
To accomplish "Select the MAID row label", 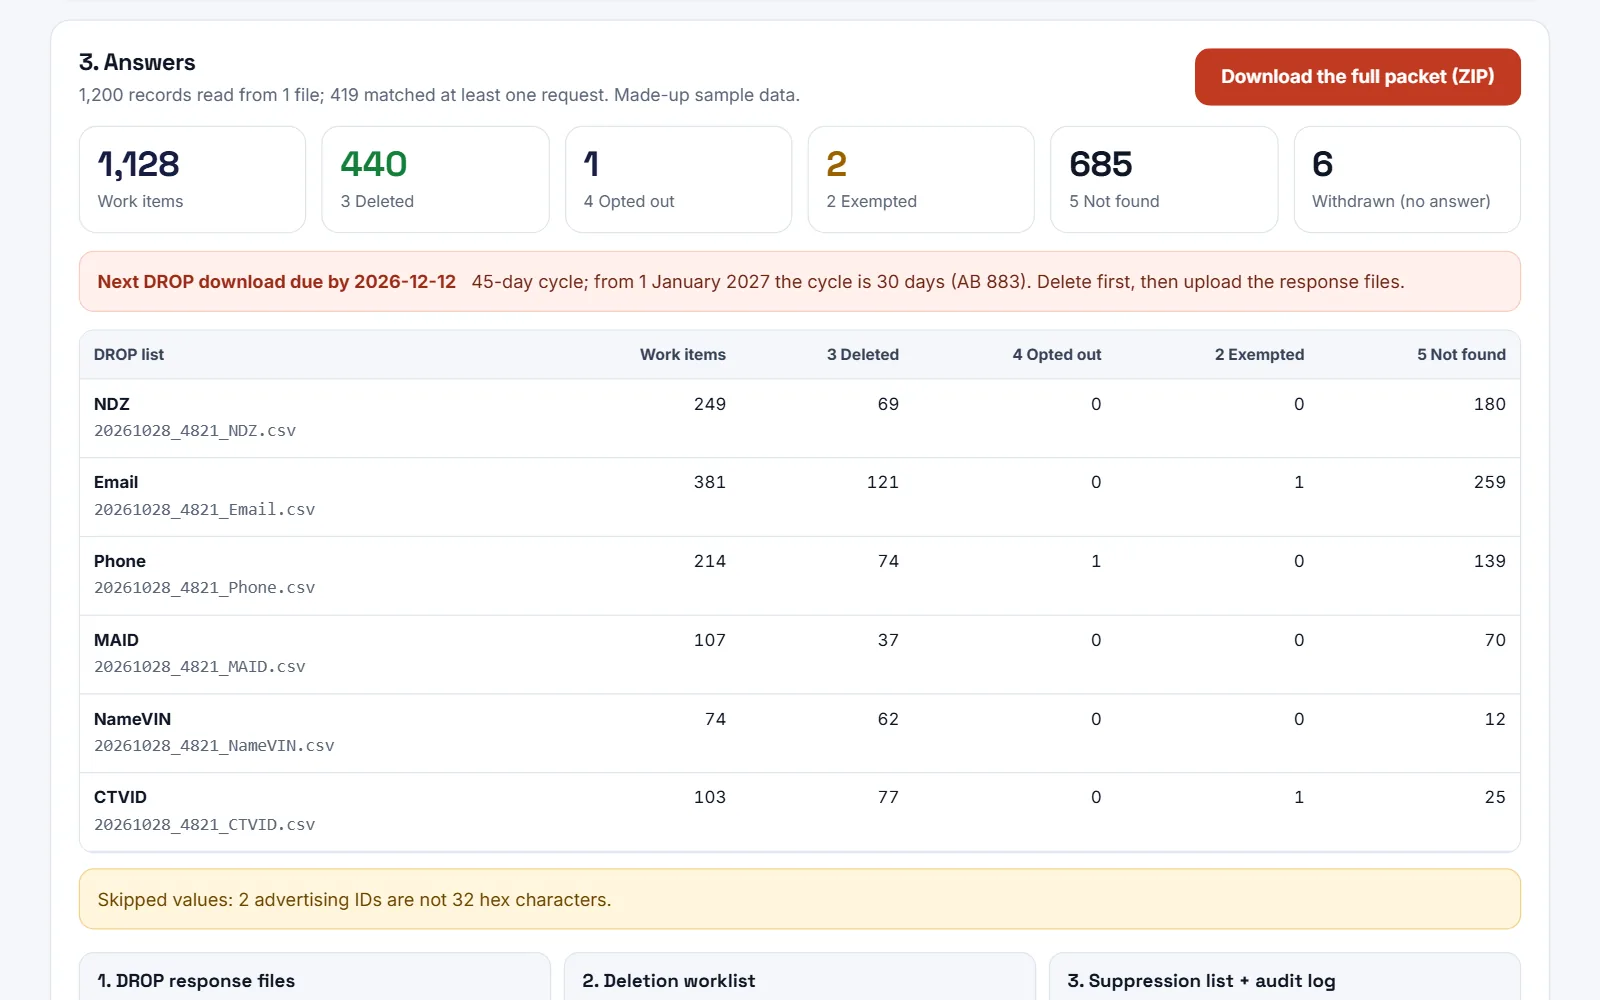I will tap(116, 640).
